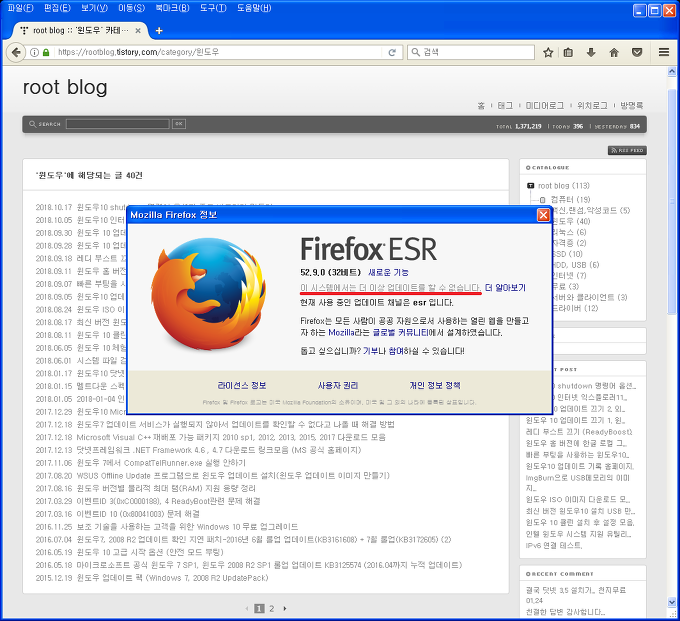Open post 이벤트ID 10 (0x80041003) 문제 해결
680x621 pixels.
(138, 514)
